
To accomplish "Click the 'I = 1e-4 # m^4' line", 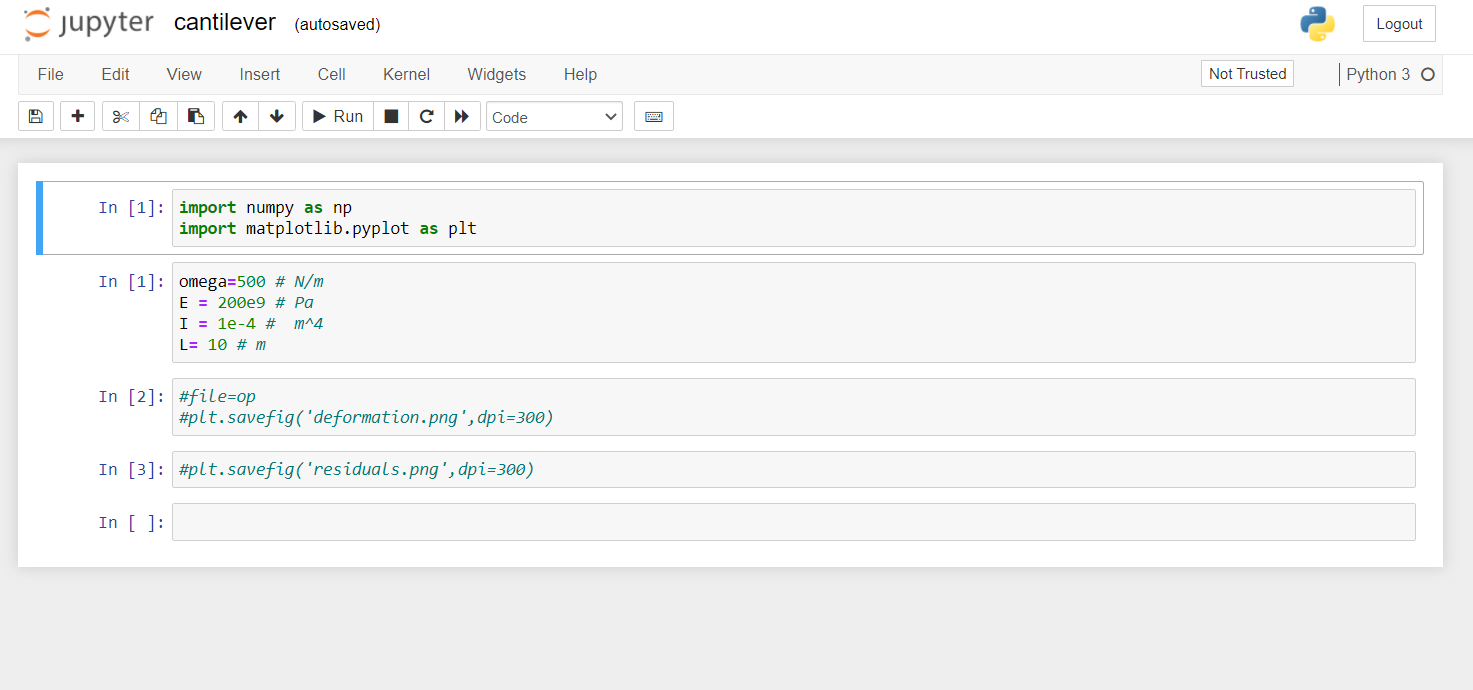I will 251,324.
